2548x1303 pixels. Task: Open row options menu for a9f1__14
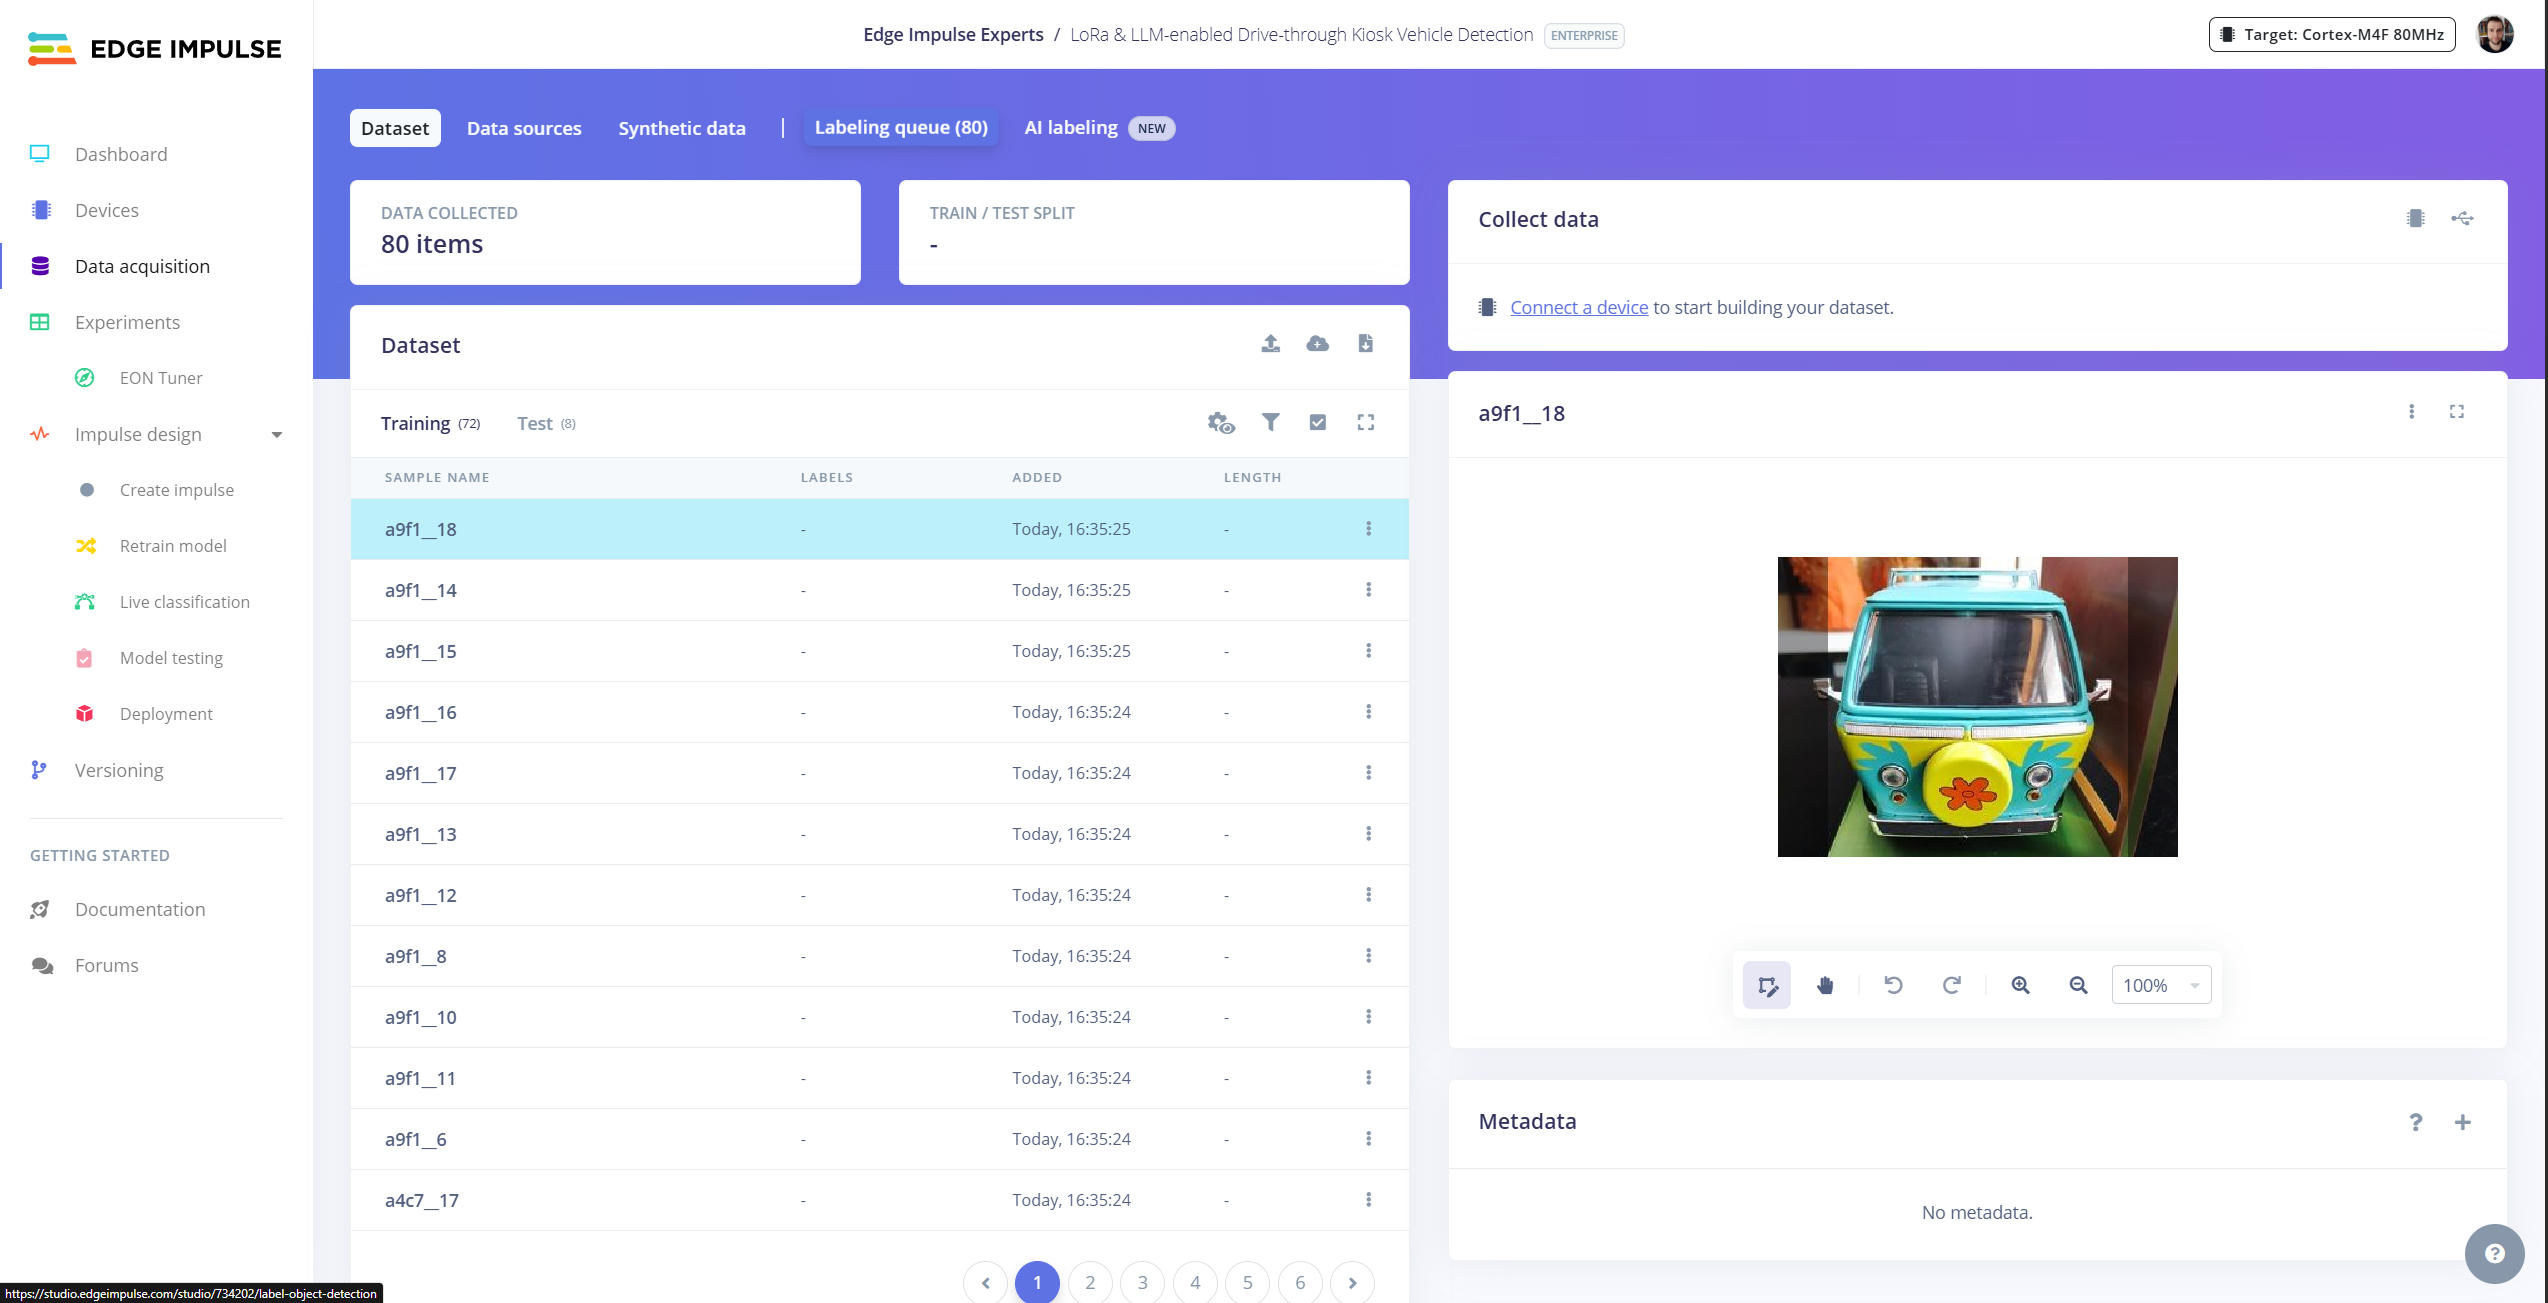(1368, 590)
